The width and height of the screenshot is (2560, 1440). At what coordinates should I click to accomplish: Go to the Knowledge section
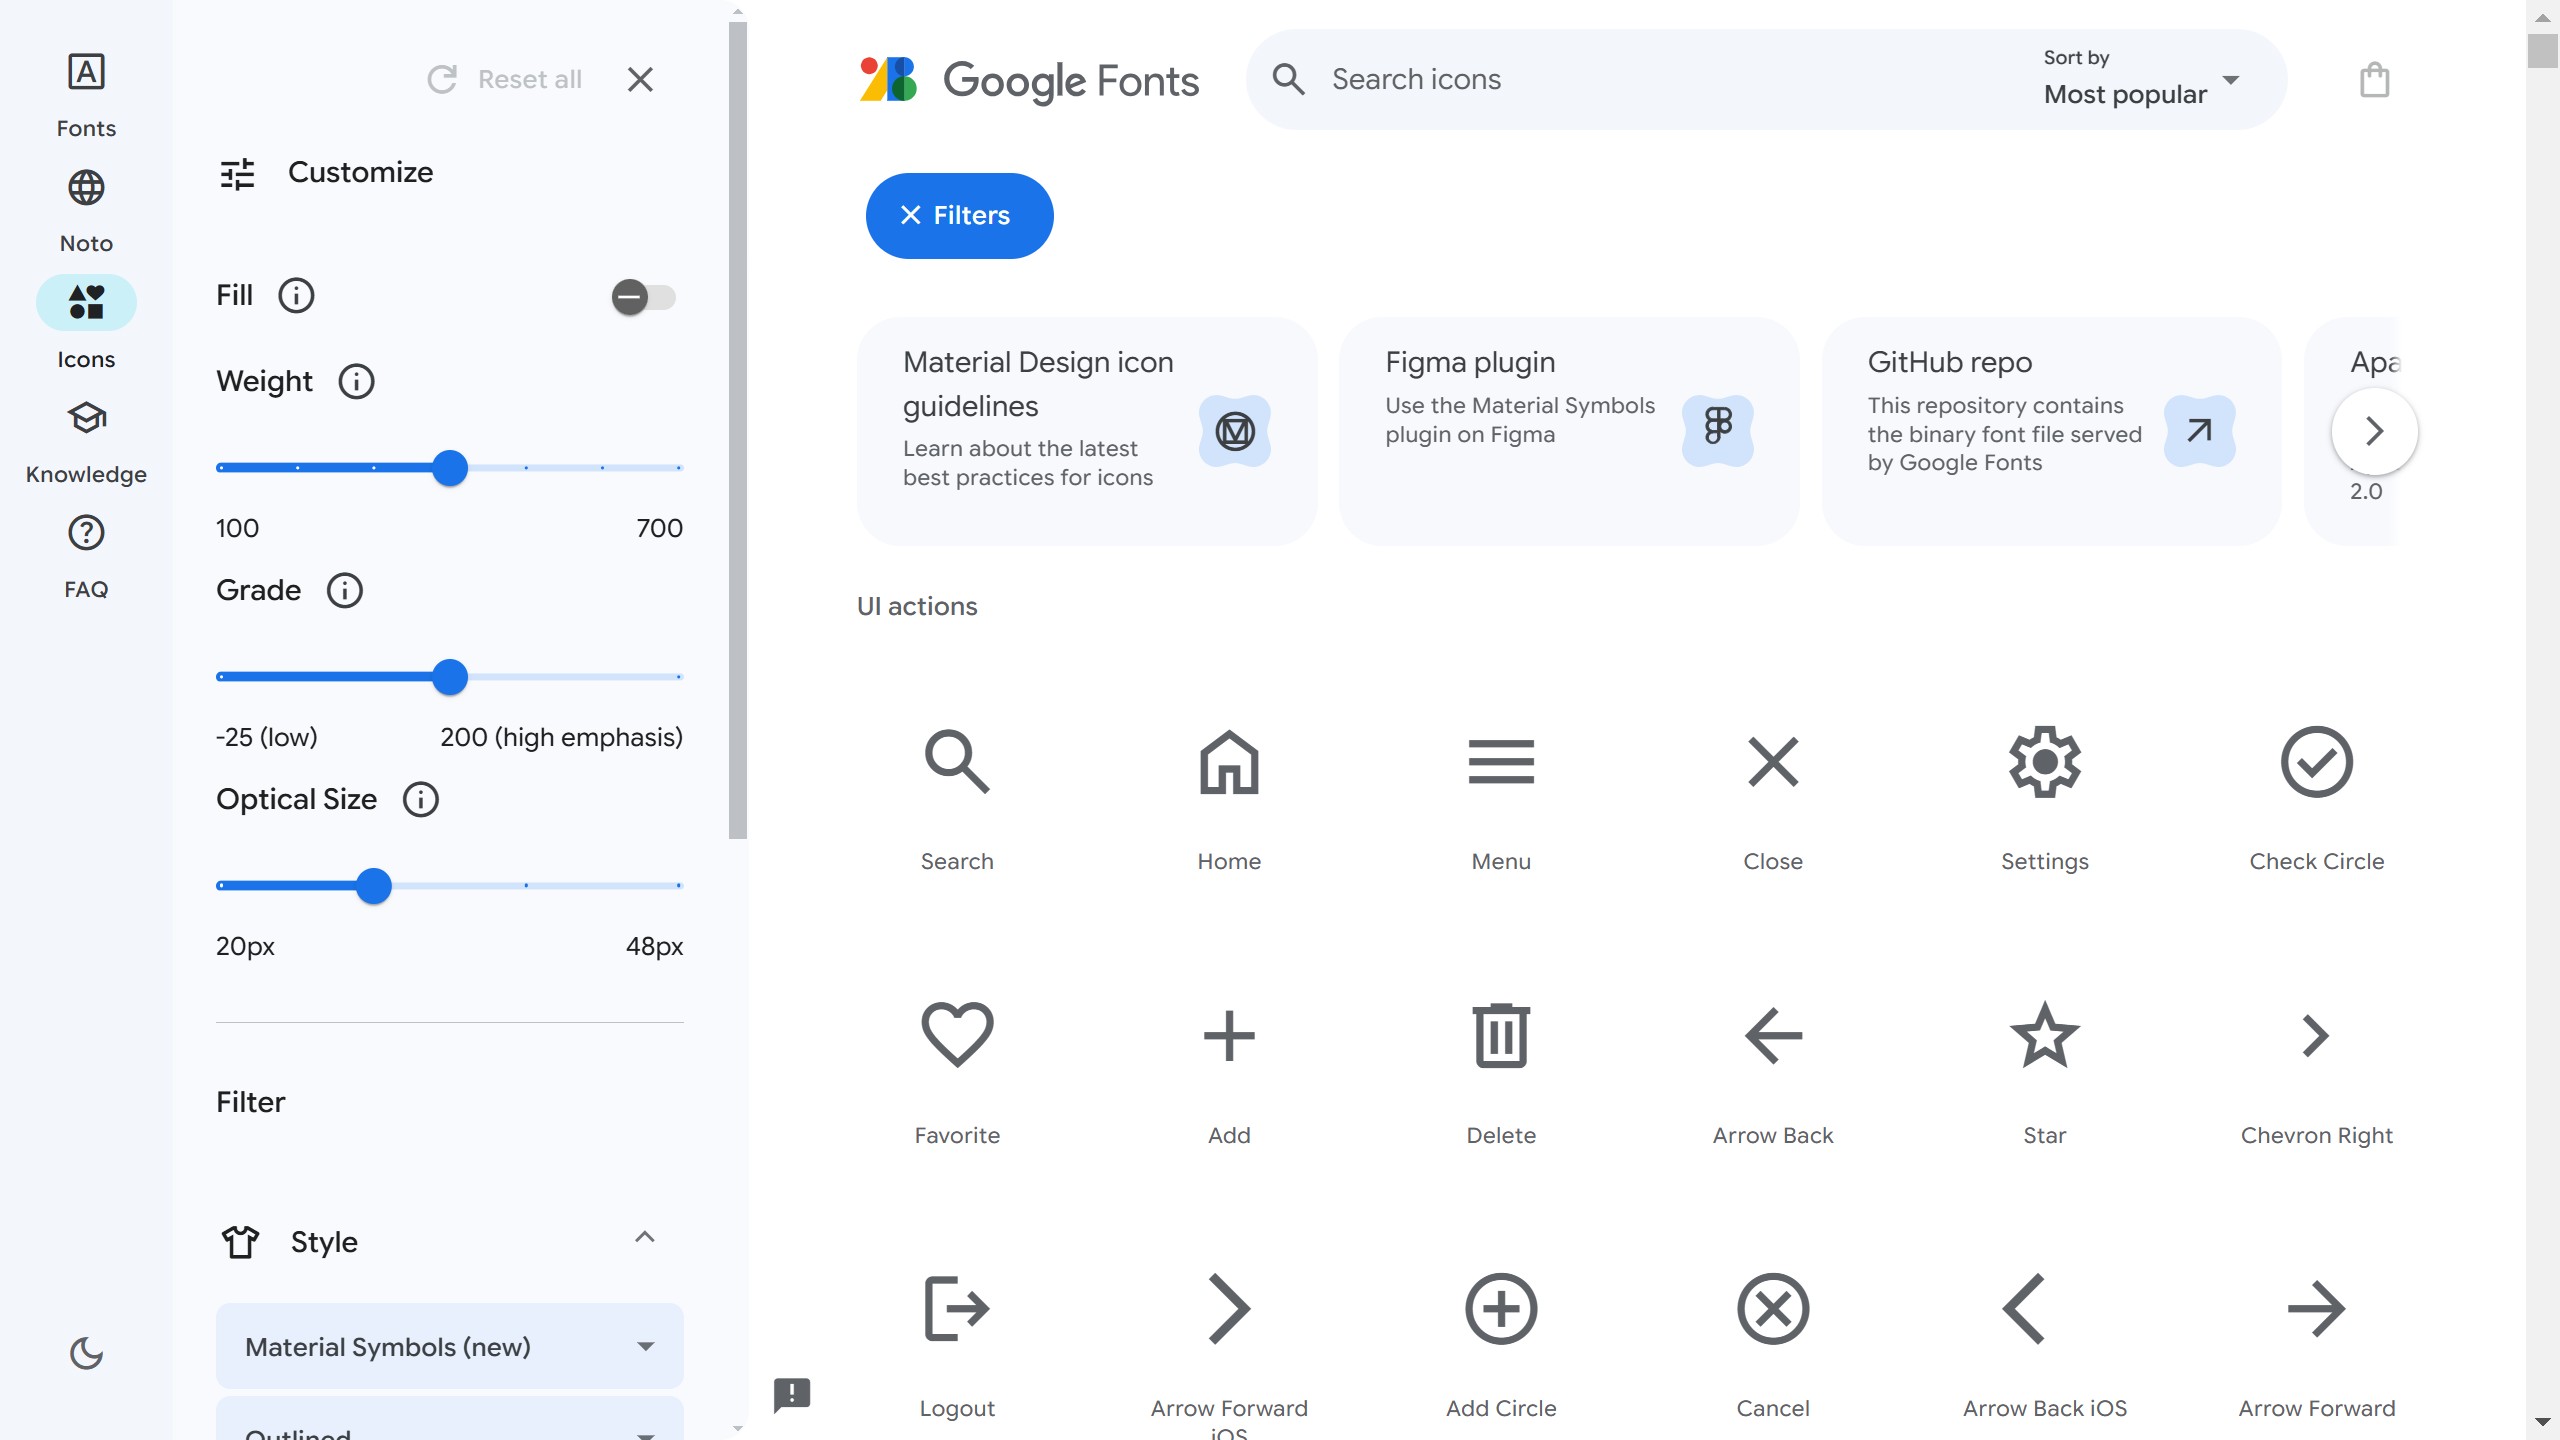[86, 442]
